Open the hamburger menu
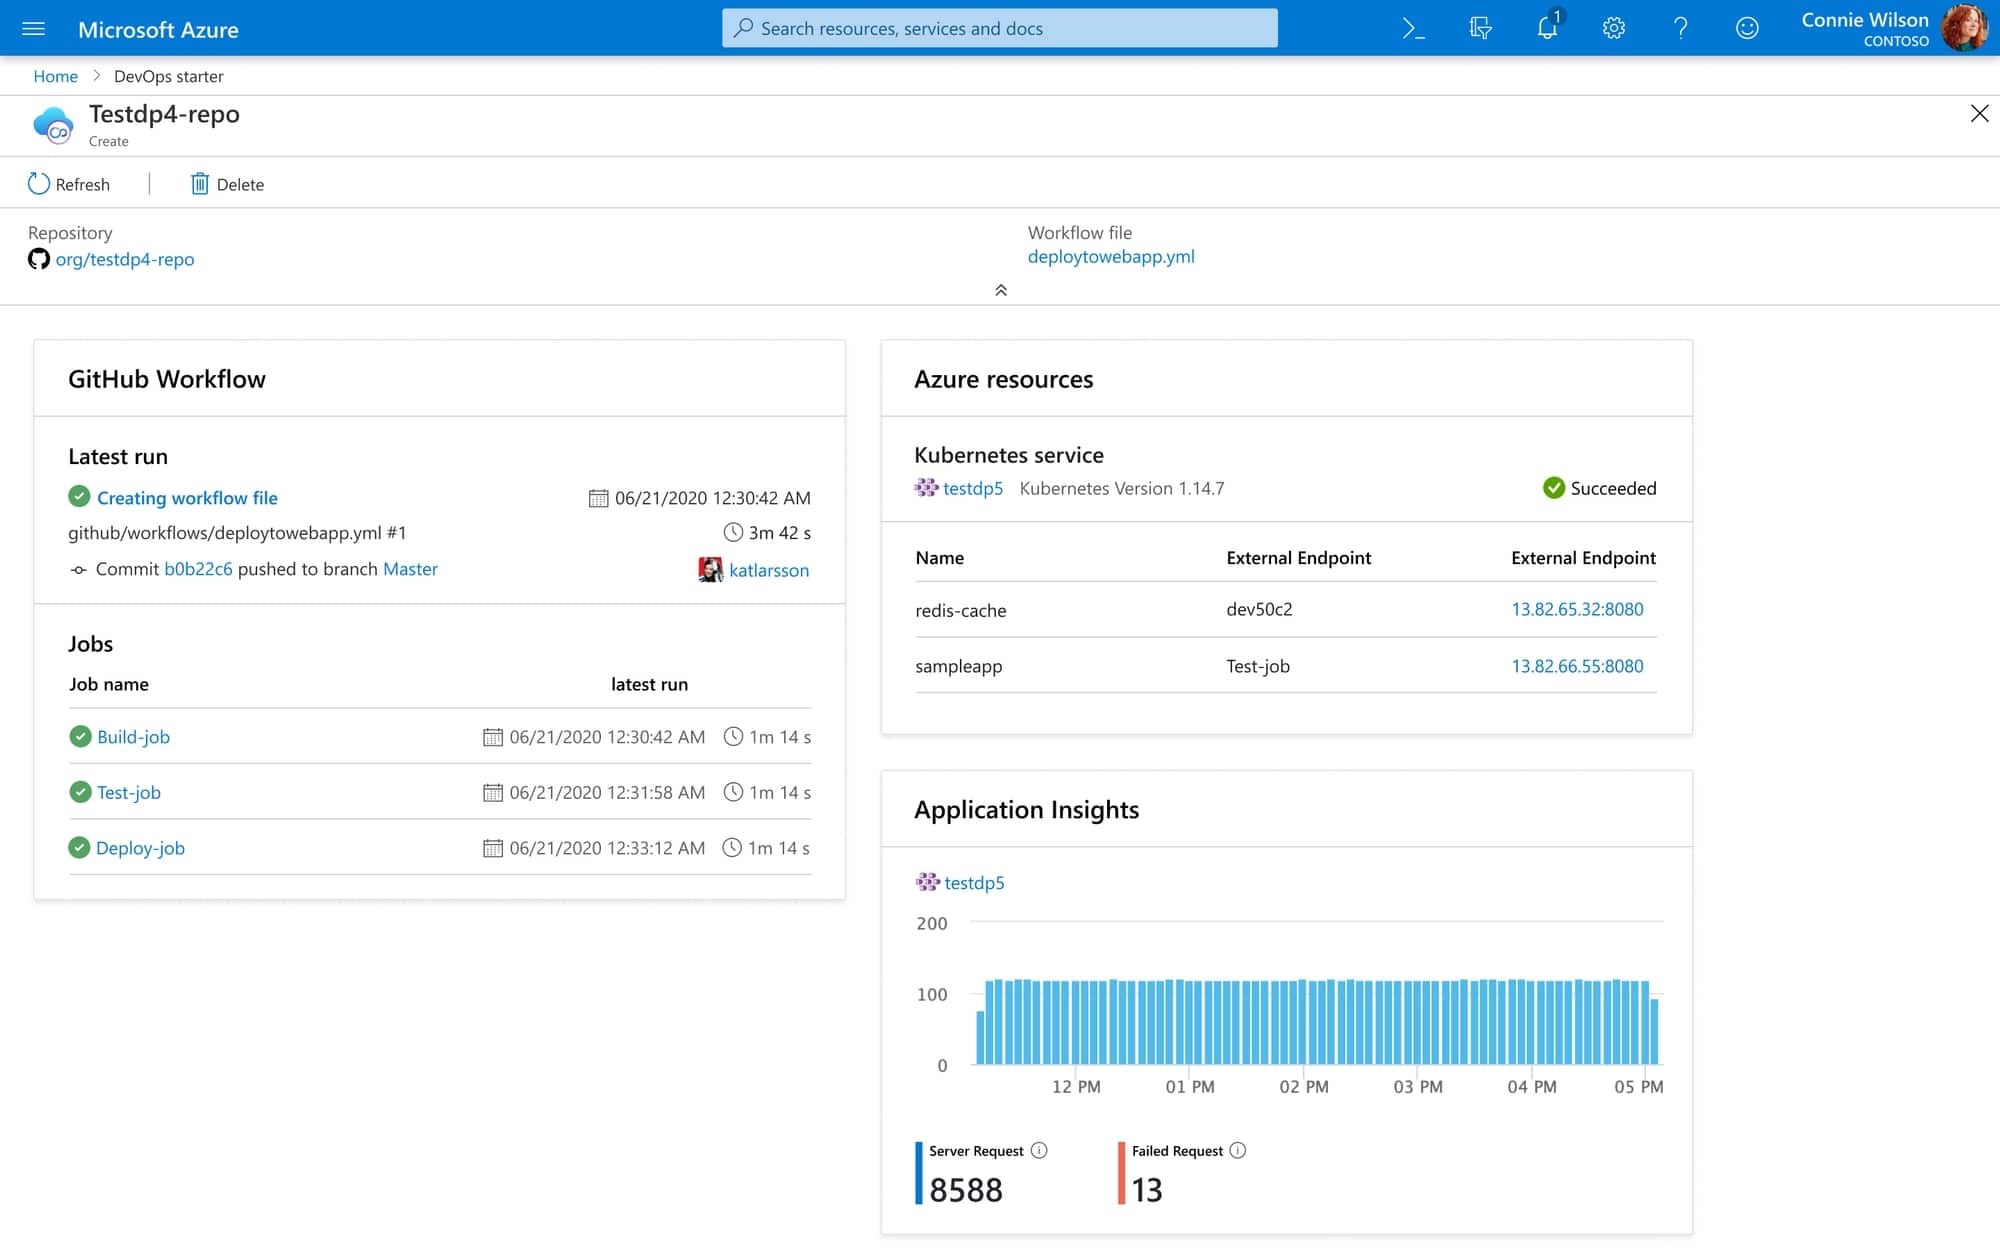Viewport: 2000px width, 1250px height. point(33,28)
